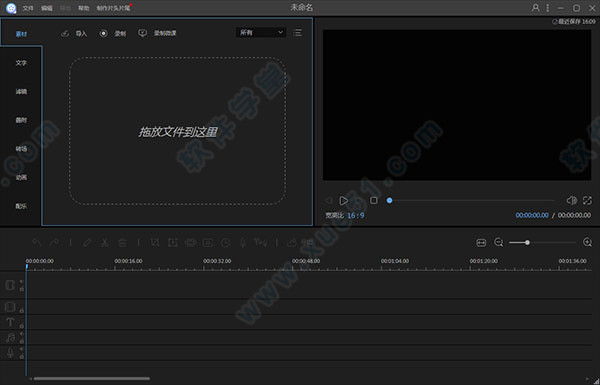
Task: Click the preview progress slider handle
Action: tap(389, 200)
